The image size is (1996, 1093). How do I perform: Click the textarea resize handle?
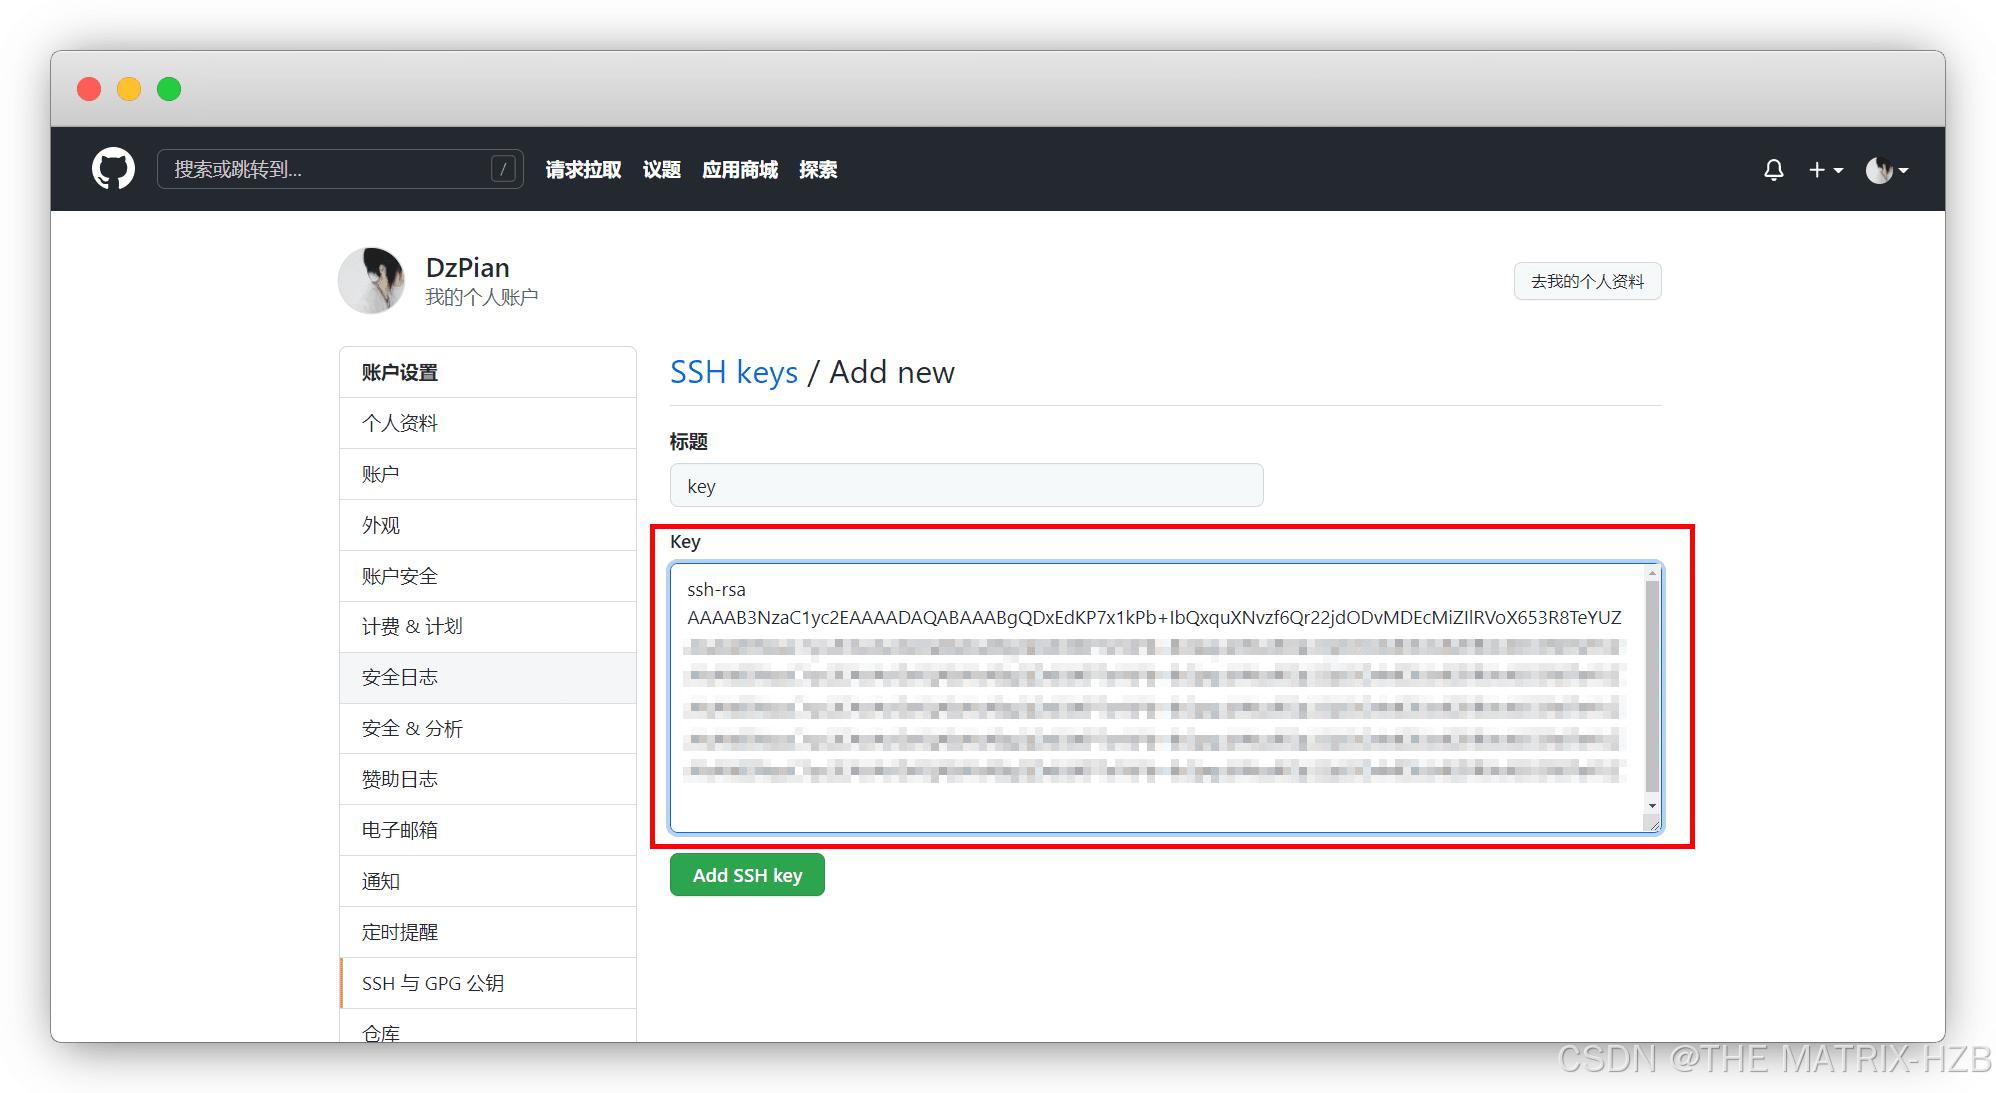coord(1654,825)
